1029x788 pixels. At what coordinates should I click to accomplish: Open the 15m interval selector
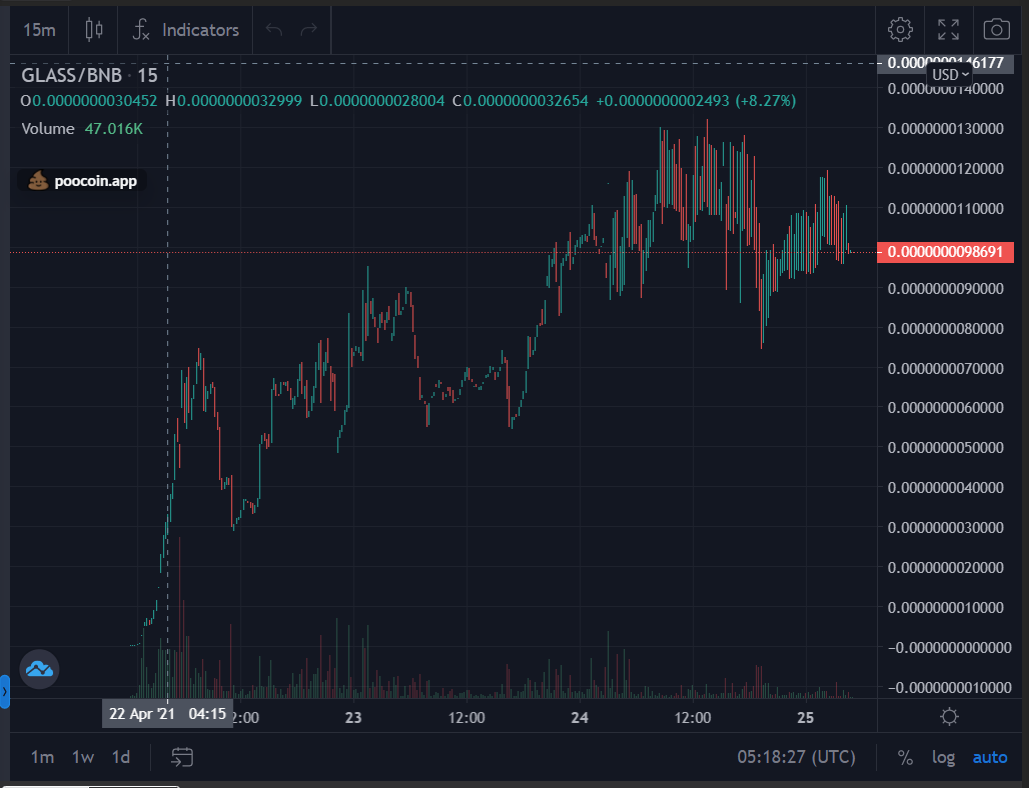tap(39, 30)
